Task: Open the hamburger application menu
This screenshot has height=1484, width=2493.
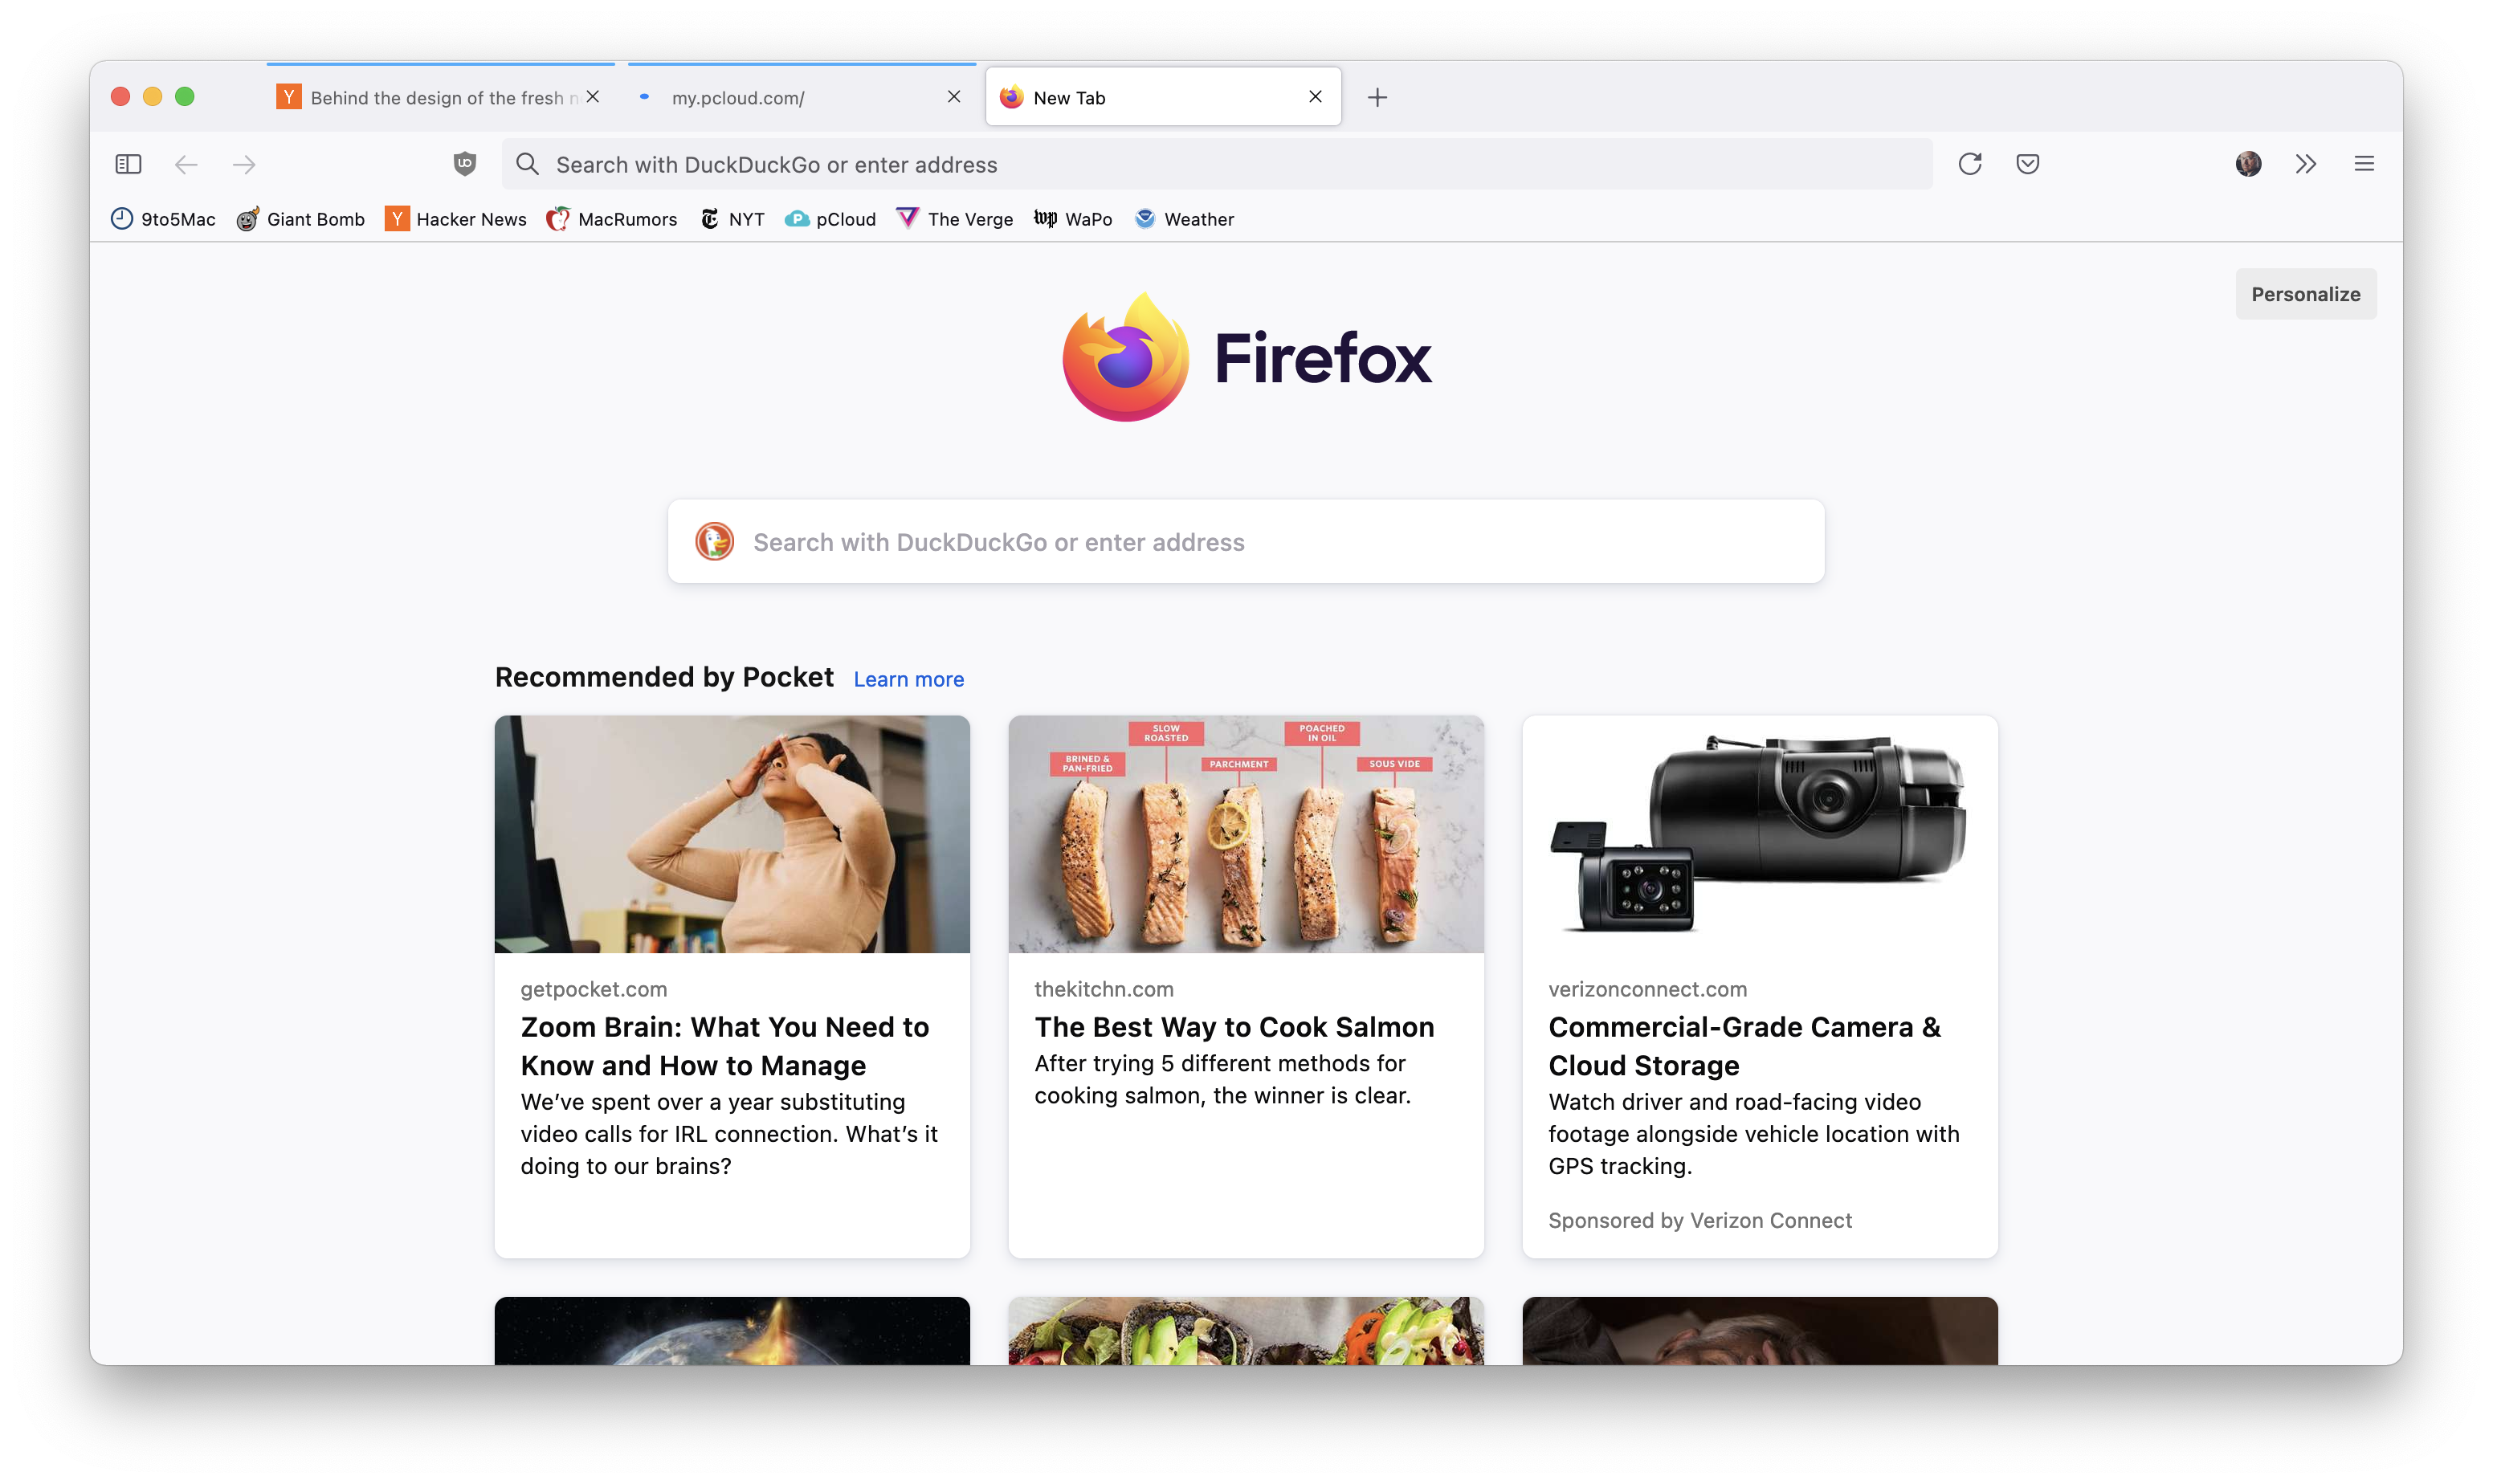Action: coord(2364,164)
